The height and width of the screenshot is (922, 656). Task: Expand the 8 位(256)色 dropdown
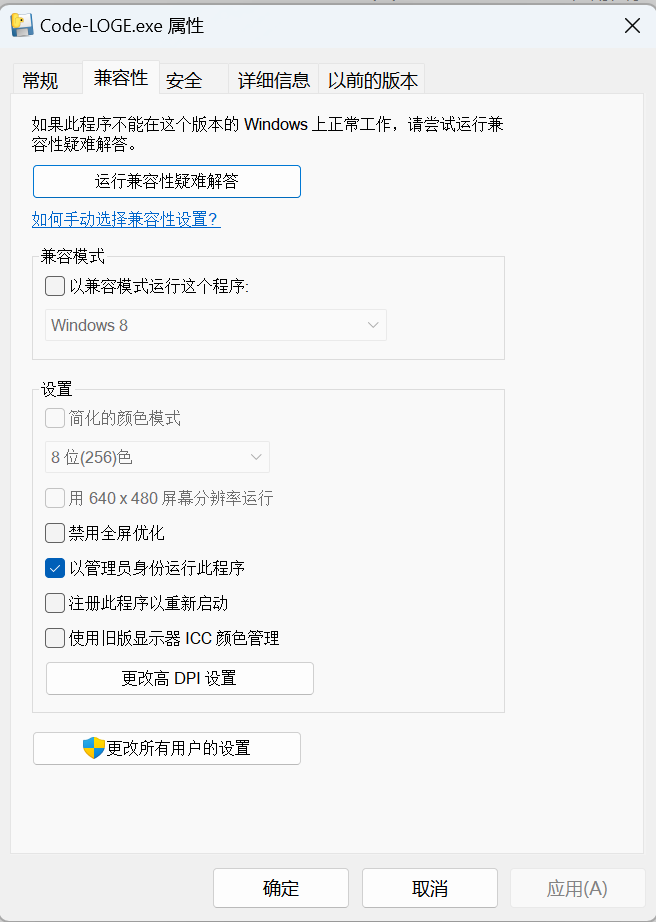click(x=157, y=457)
